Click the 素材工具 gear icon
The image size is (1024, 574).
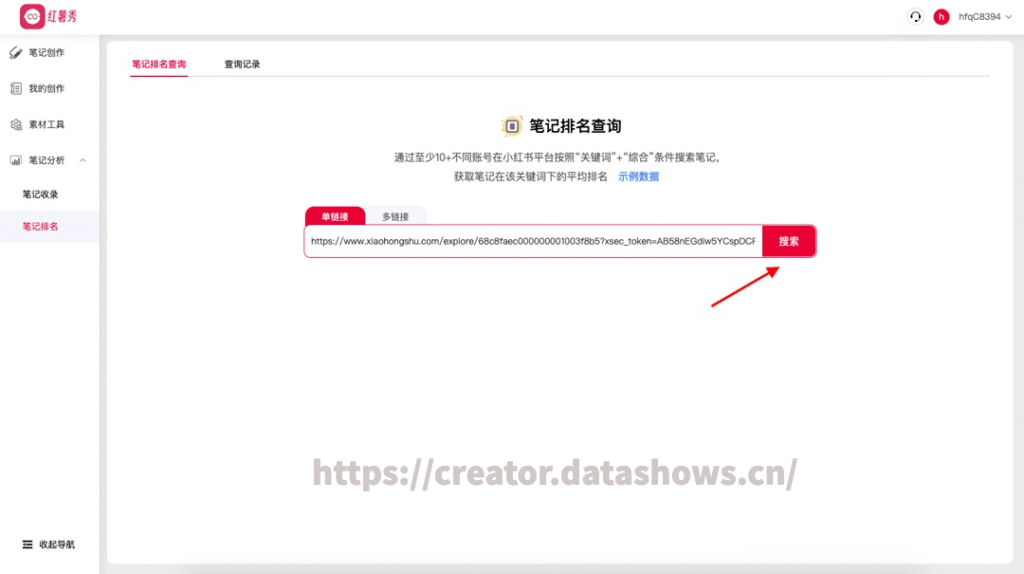pos(16,124)
